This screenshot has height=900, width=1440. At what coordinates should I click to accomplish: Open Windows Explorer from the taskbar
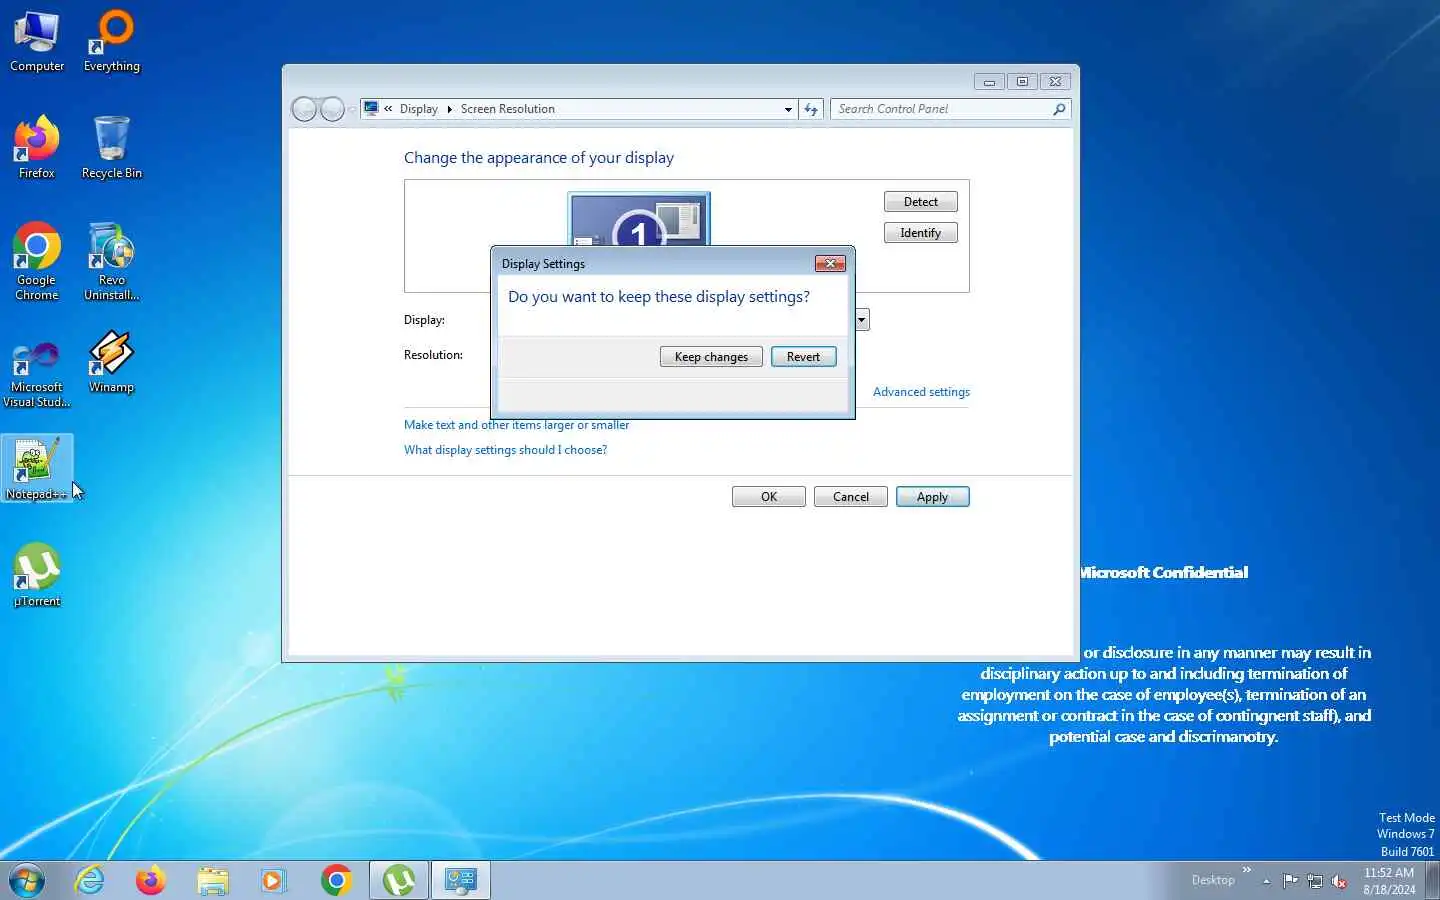tap(212, 880)
